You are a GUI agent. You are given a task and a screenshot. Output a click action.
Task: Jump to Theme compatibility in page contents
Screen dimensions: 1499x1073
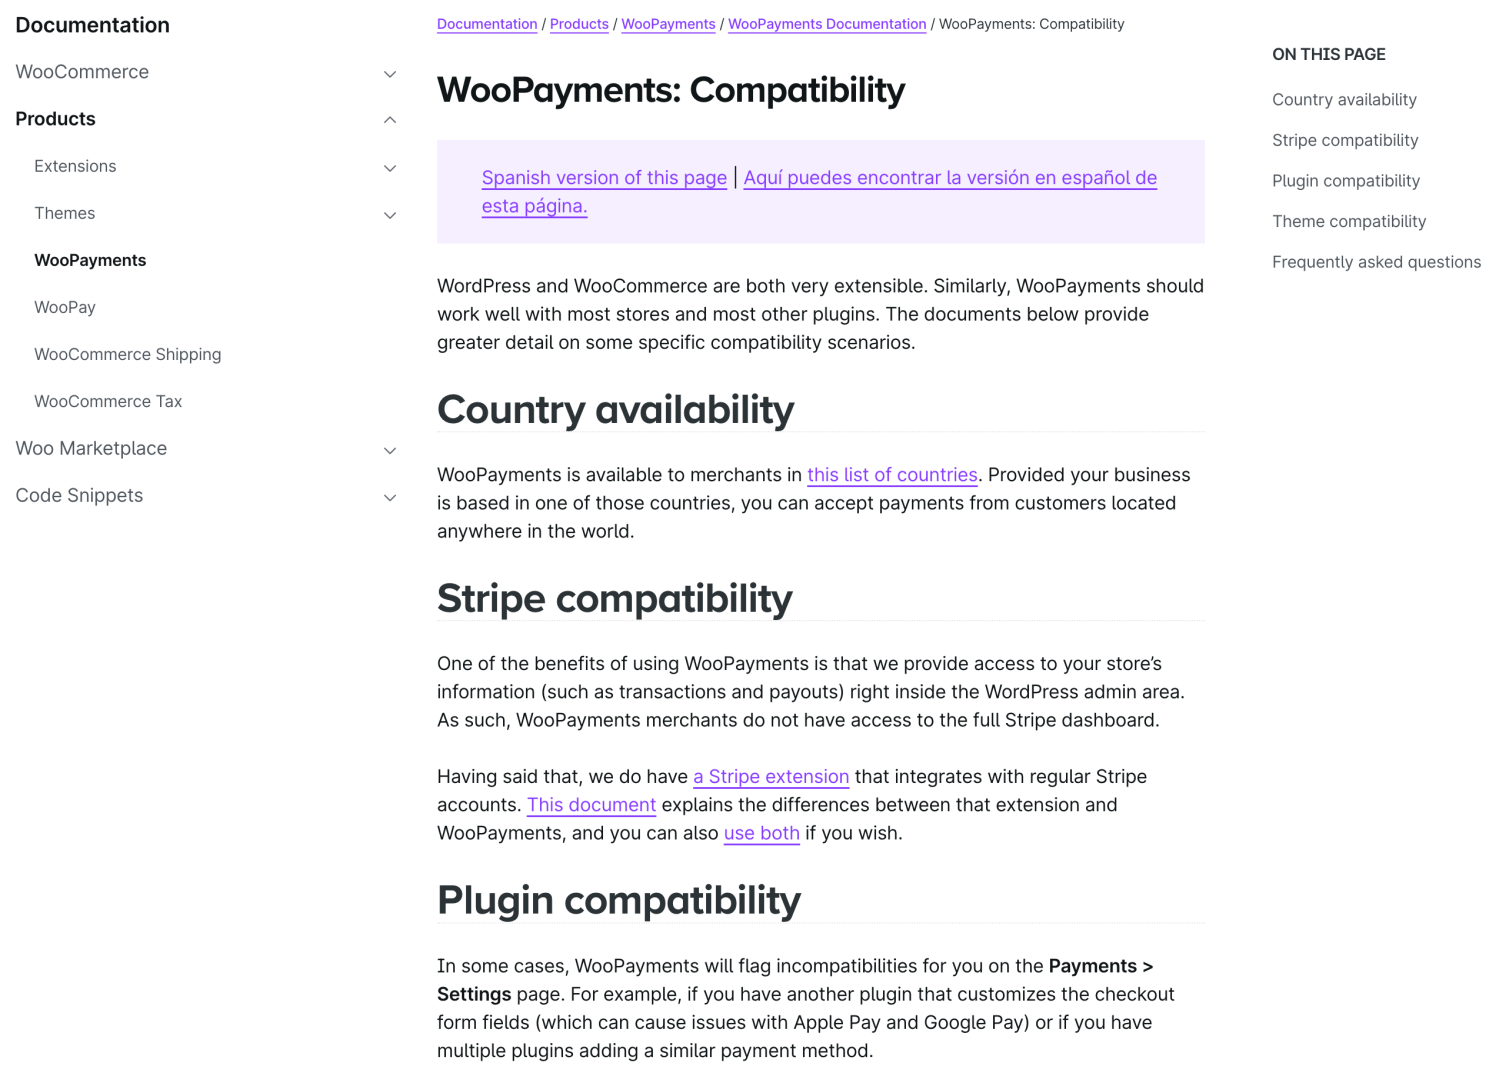click(x=1349, y=221)
